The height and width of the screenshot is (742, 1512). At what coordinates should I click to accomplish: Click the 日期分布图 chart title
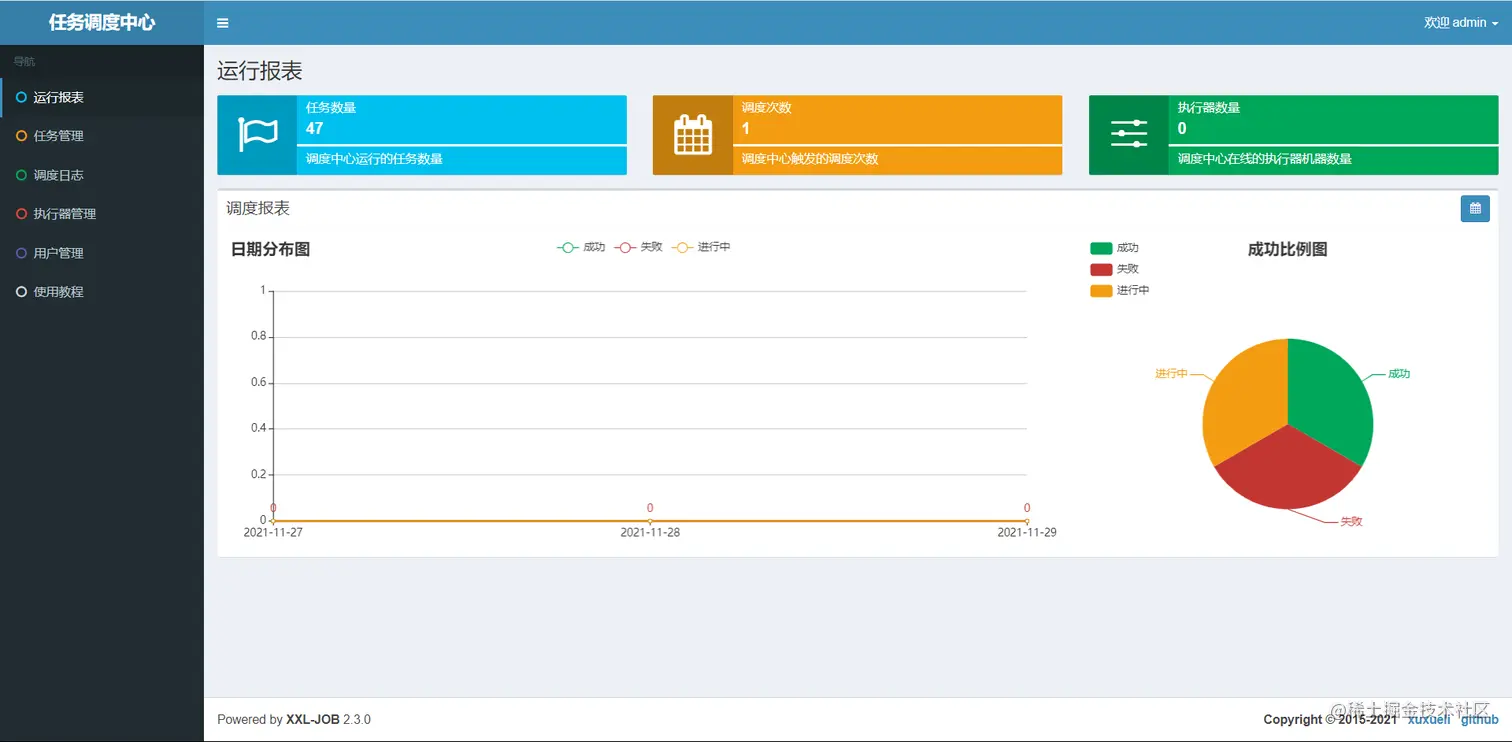tap(270, 249)
